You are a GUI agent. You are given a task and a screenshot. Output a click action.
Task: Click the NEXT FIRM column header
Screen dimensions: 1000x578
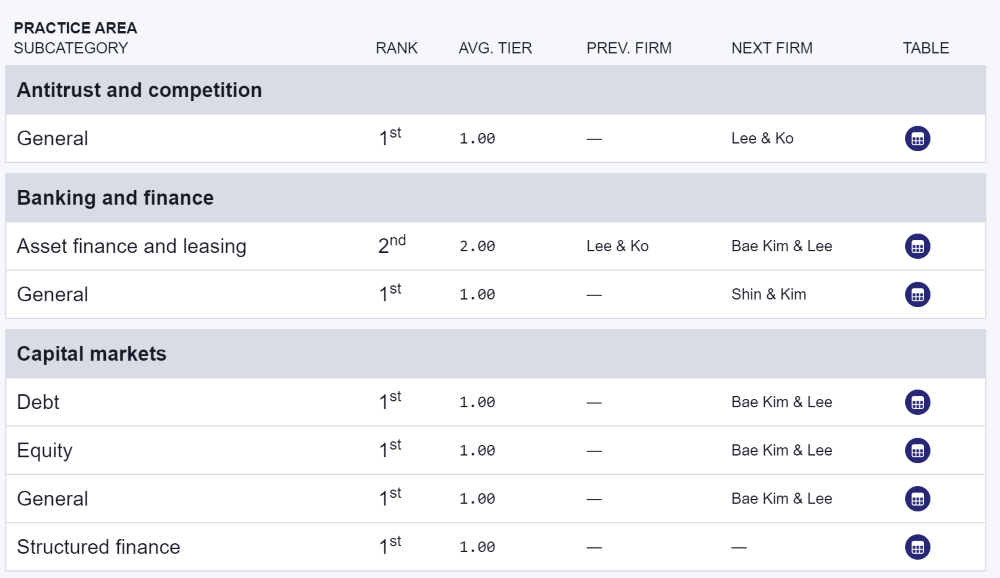click(772, 48)
